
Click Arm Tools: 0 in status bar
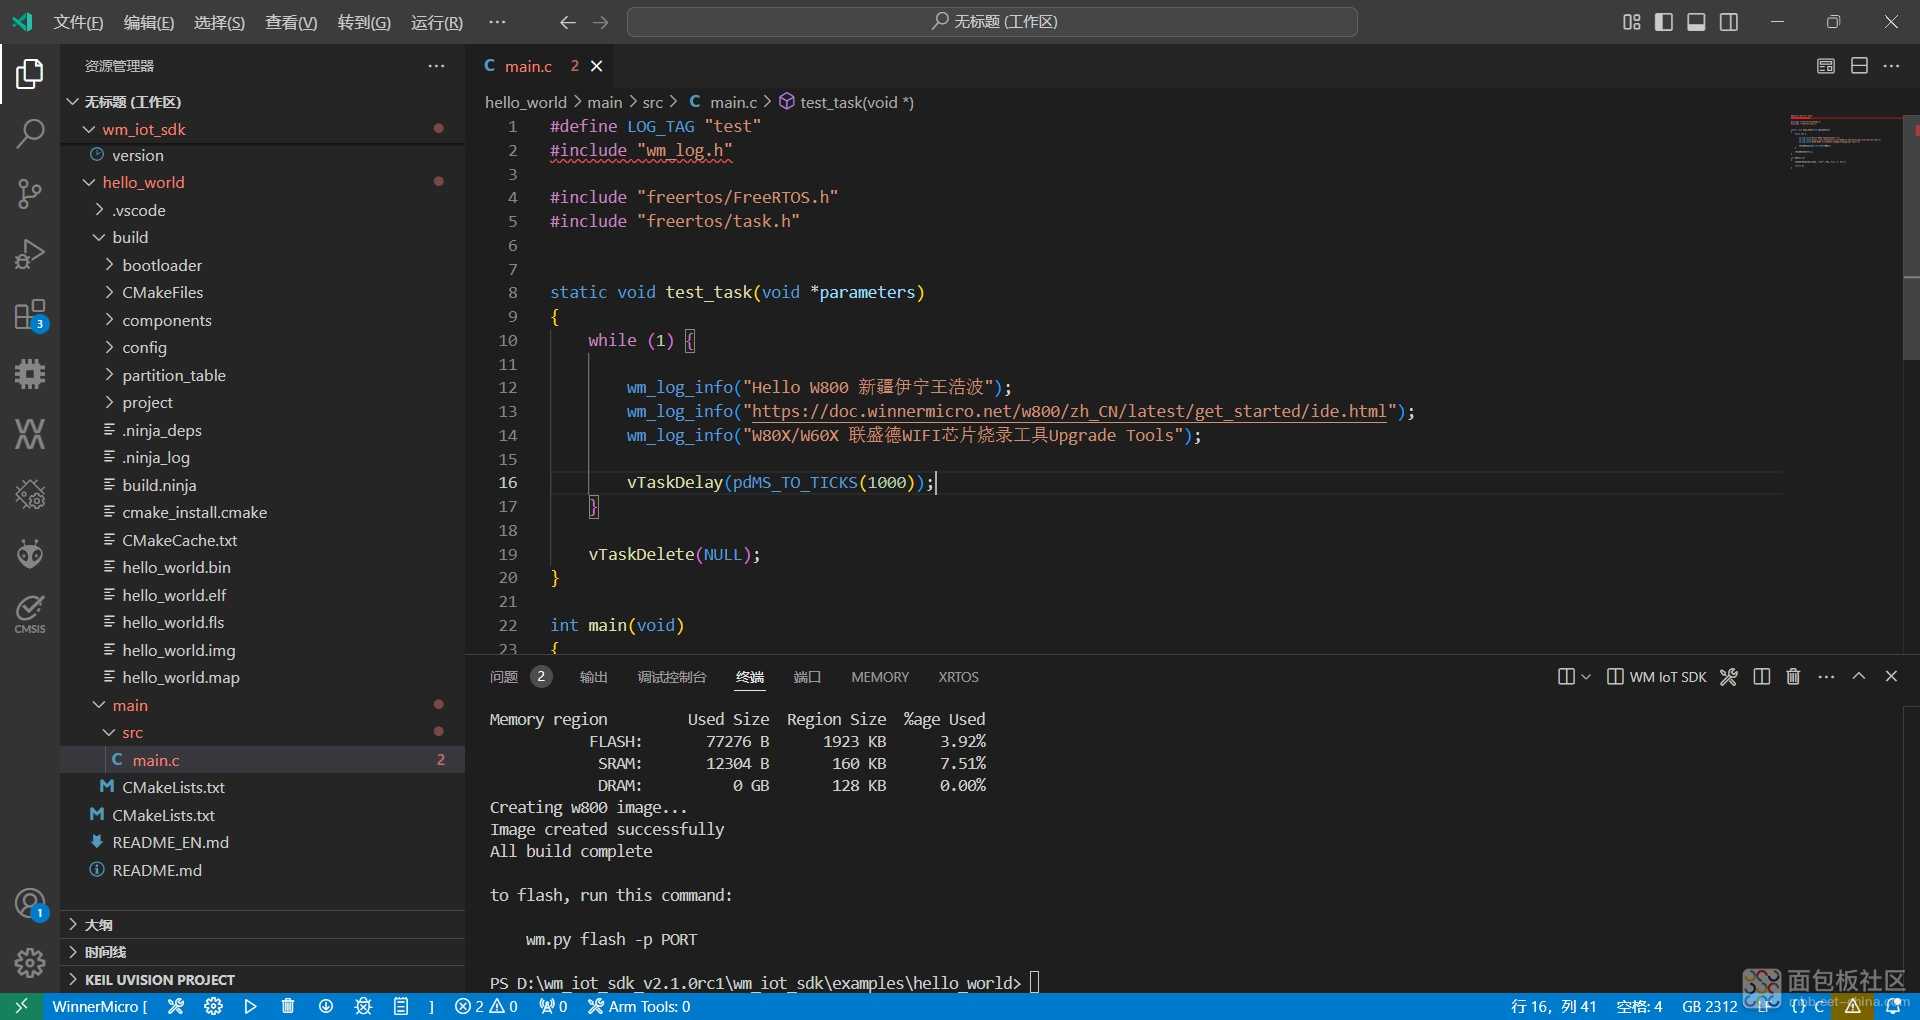pyautogui.click(x=639, y=1006)
